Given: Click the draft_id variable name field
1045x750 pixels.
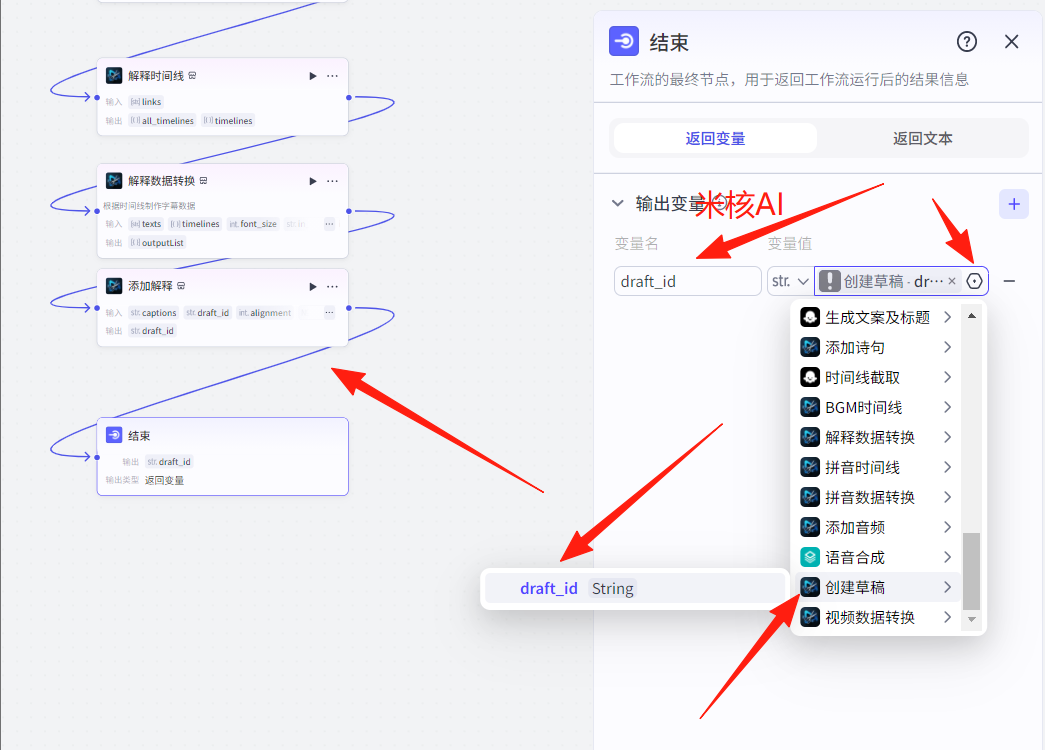Looking at the screenshot, I should pyautogui.click(x=687, y=281).
